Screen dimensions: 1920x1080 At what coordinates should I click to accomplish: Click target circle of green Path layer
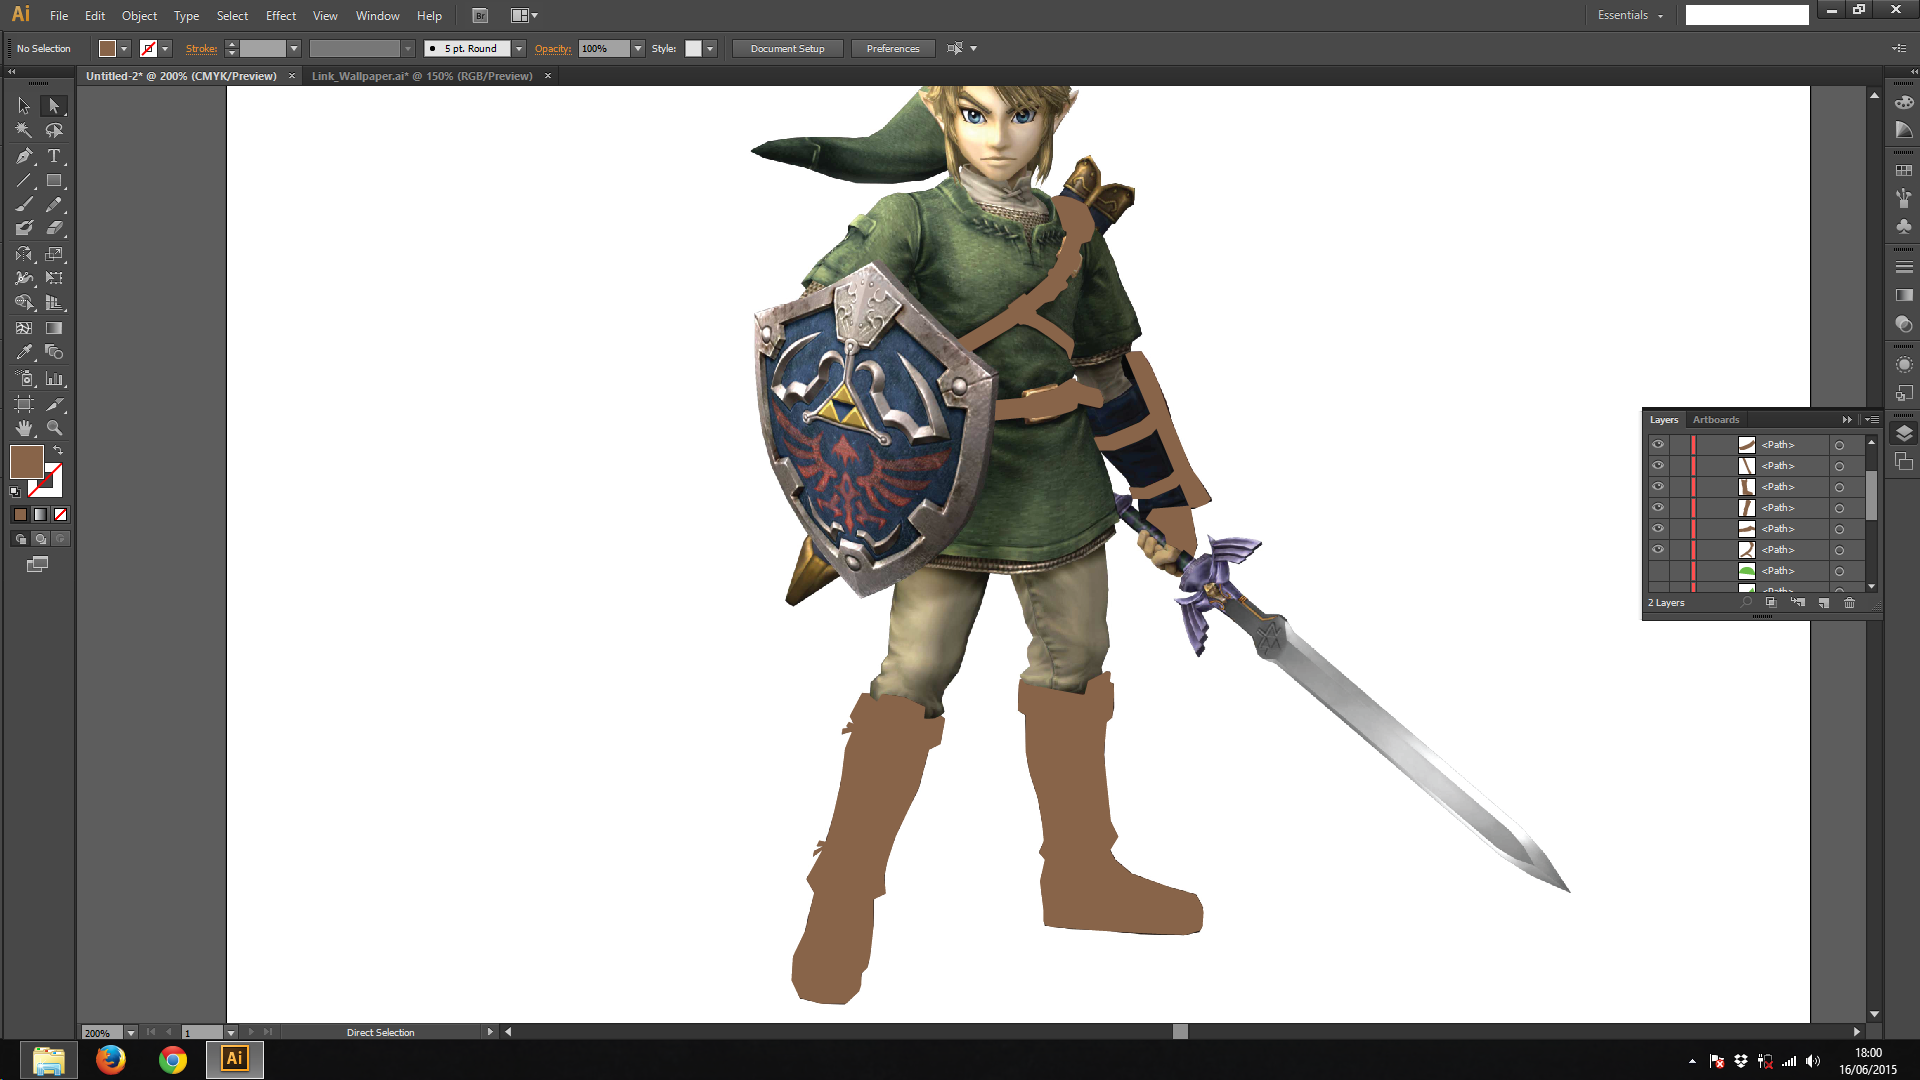click(x=1839, y=571)
